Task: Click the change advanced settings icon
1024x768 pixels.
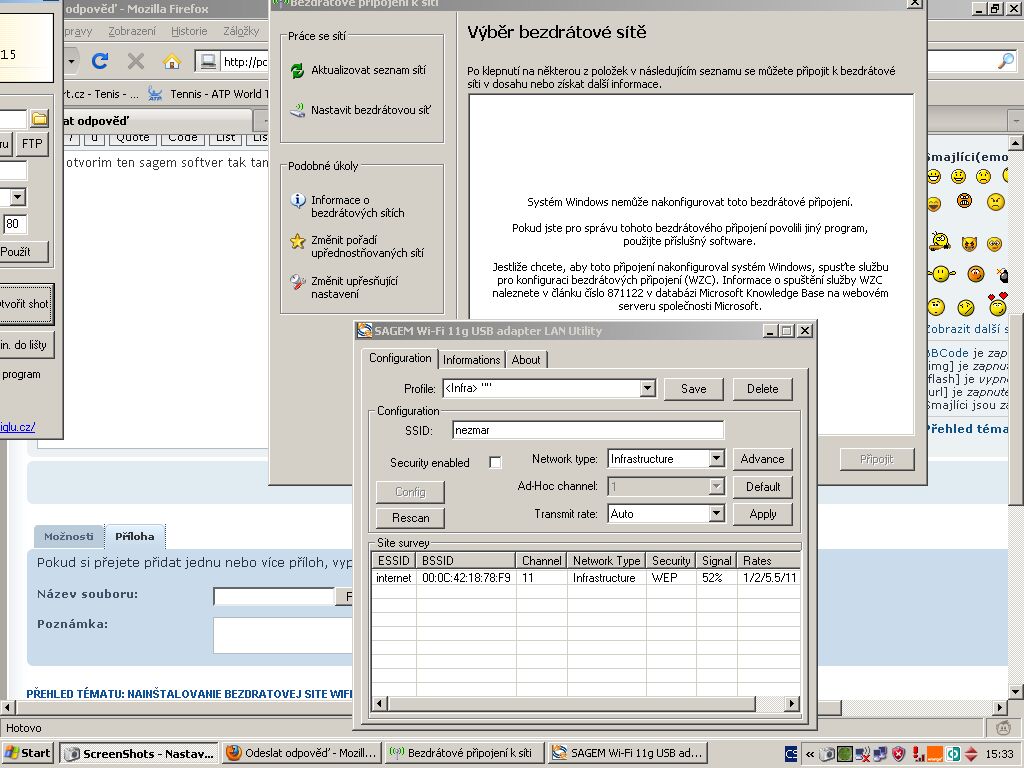Action: pyautogui.click(x=297, y=282)
